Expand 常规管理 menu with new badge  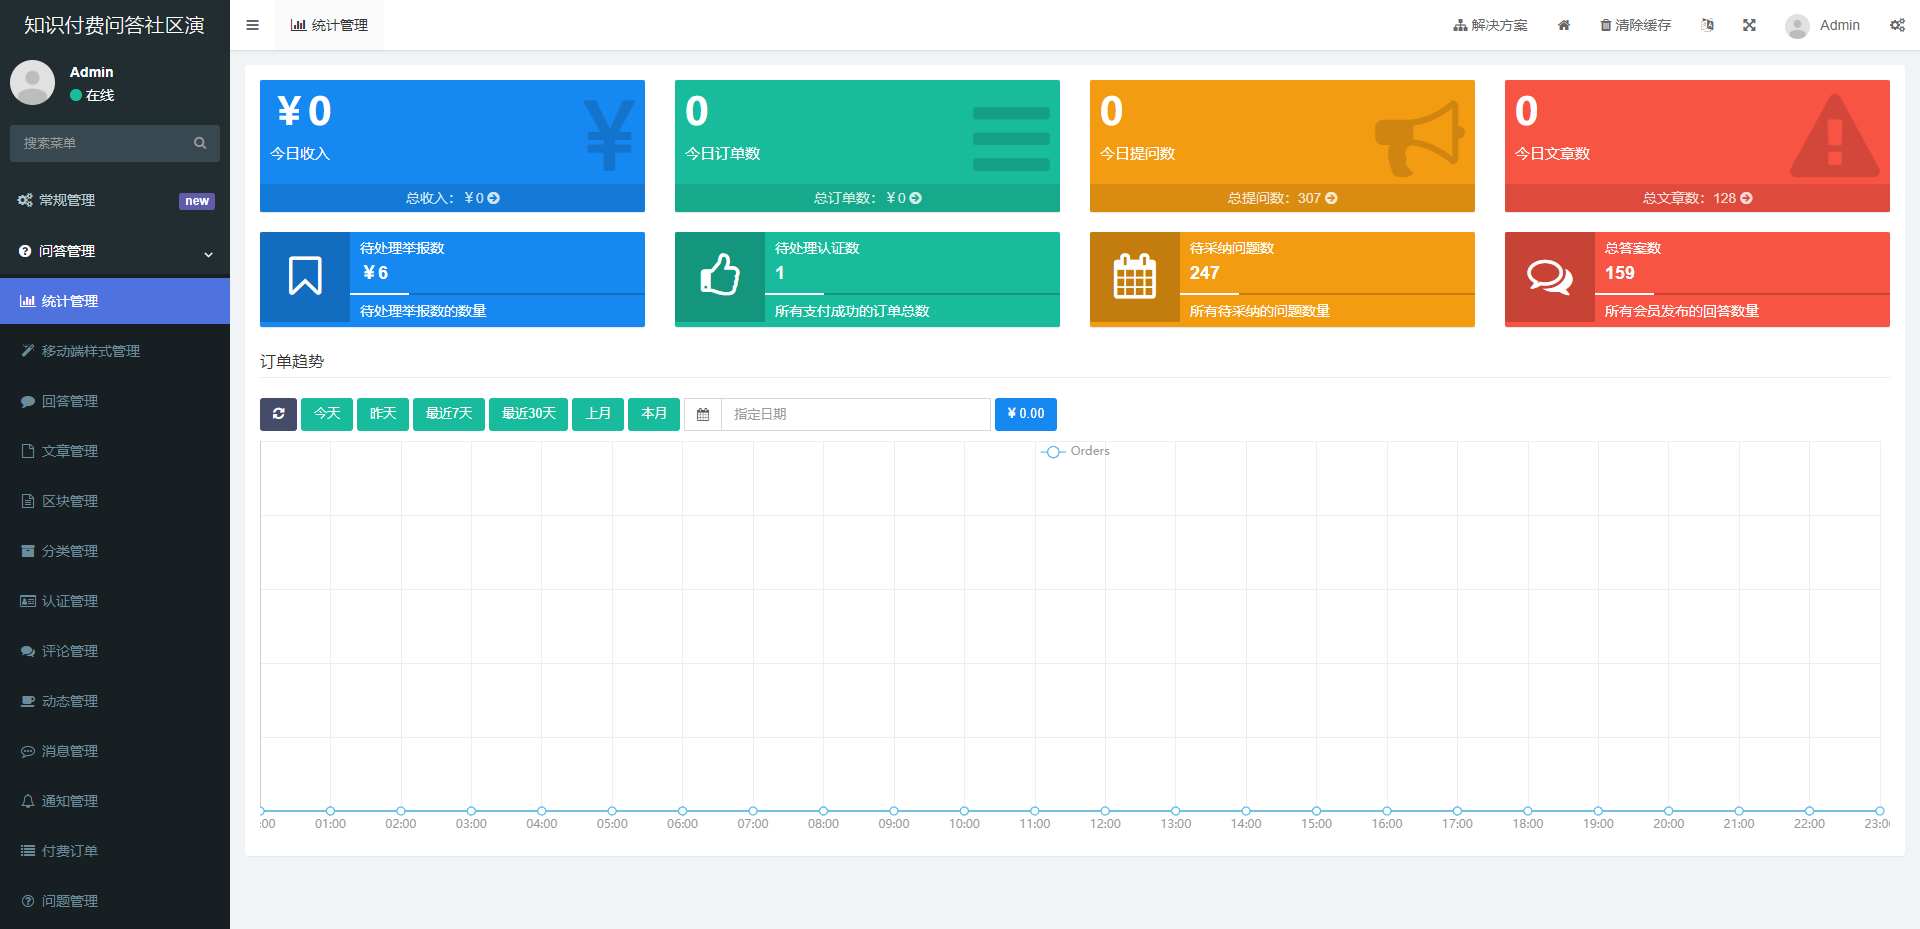point(115,200)
